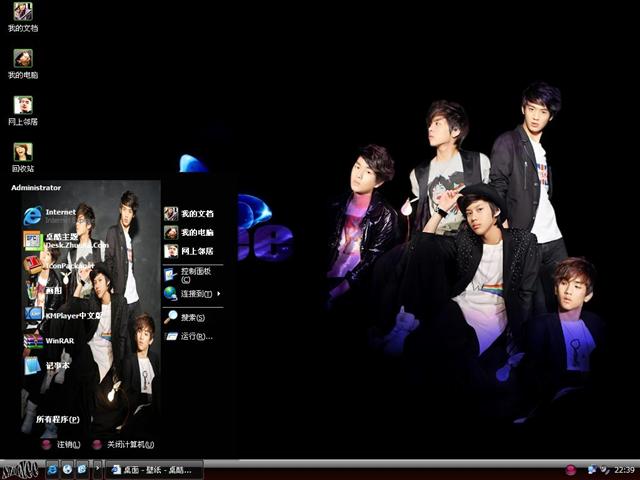Launch Internet Explorer from Start menu
This screenshot has width=640, height=480.
coord(50,216)
